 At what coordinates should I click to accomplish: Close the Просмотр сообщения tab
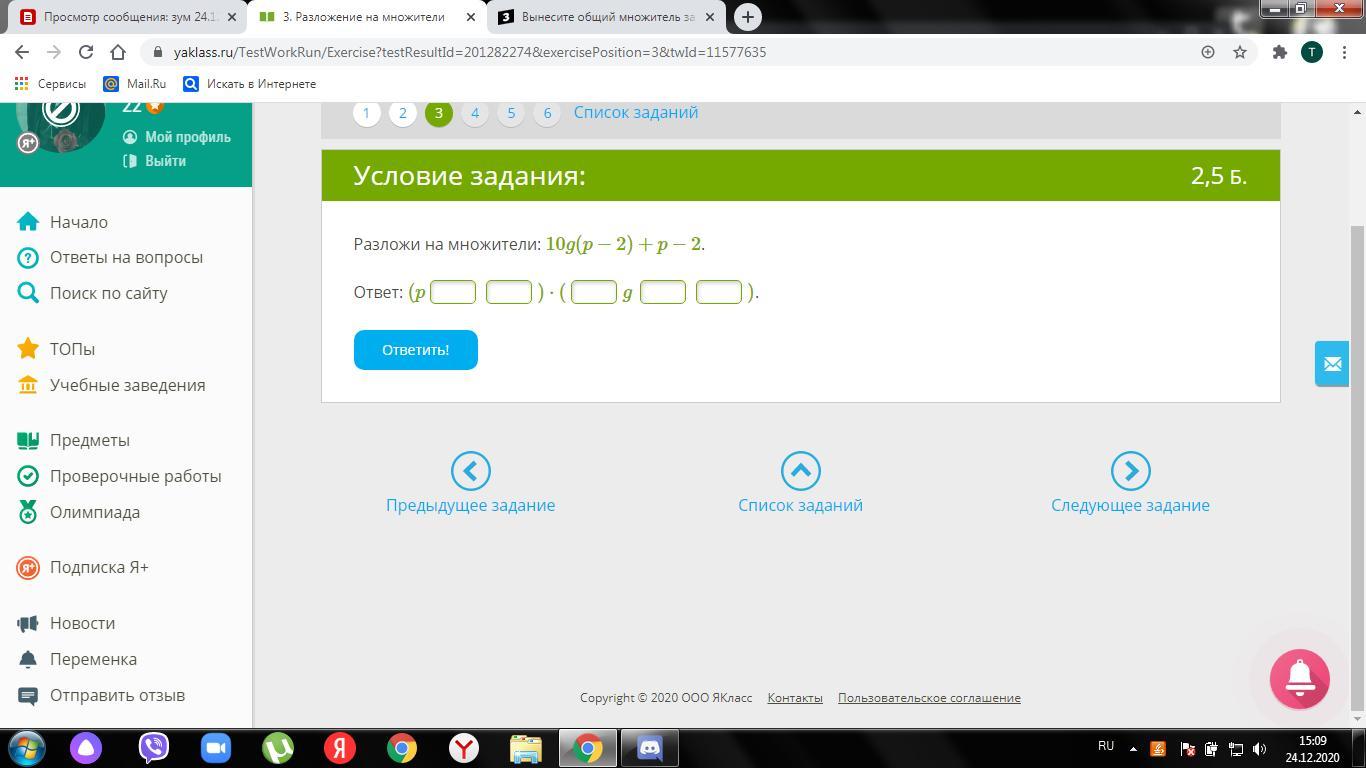click(x=232, y=17)
